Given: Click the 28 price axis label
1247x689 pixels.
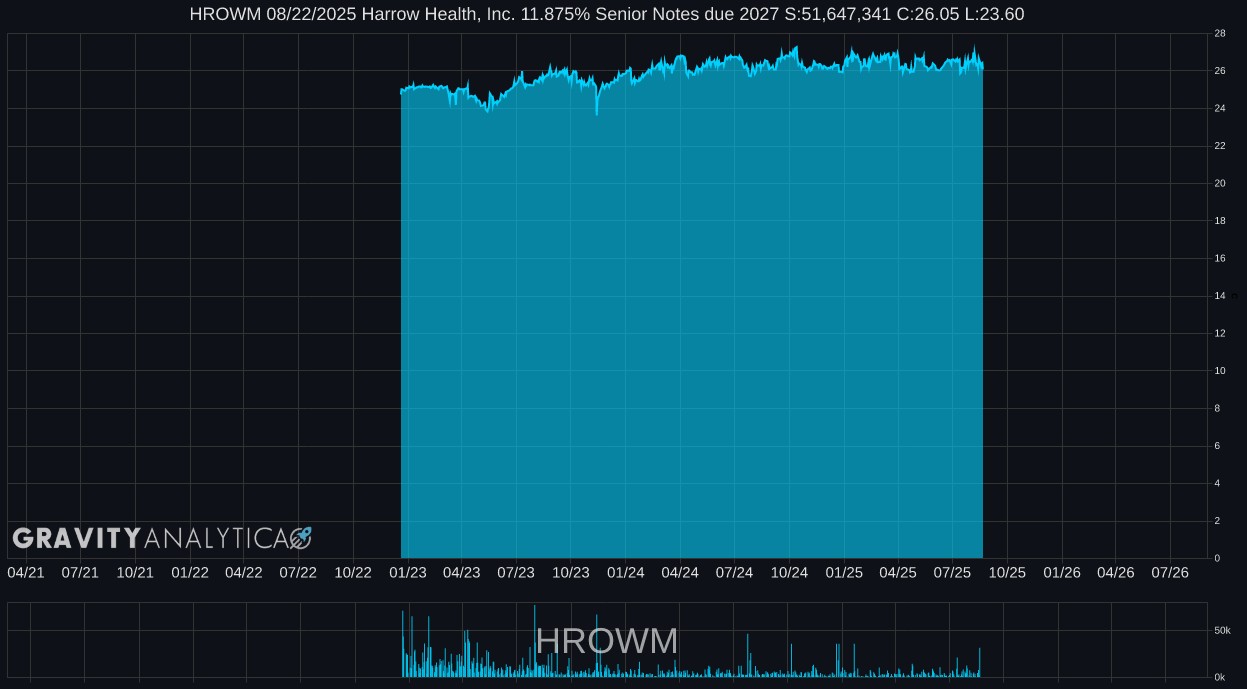Looking at the screenshot, I should click(1220, 33).
